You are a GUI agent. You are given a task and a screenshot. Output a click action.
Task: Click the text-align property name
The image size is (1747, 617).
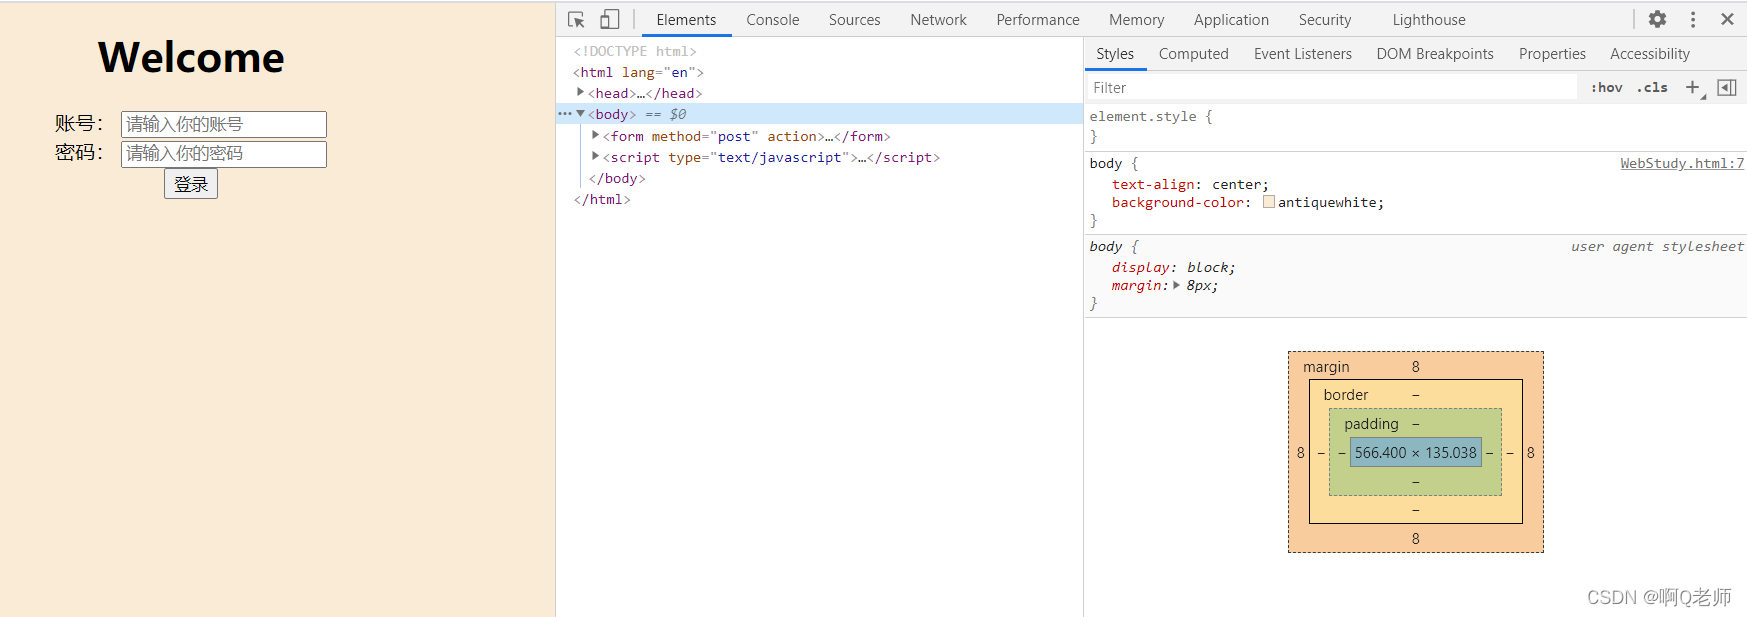[x=1153, y=184]
